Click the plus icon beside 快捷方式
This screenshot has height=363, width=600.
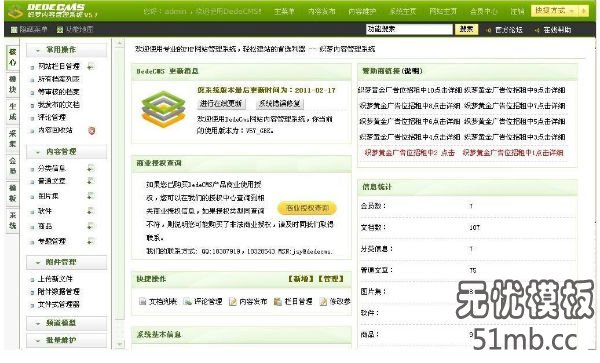(583, 11)
